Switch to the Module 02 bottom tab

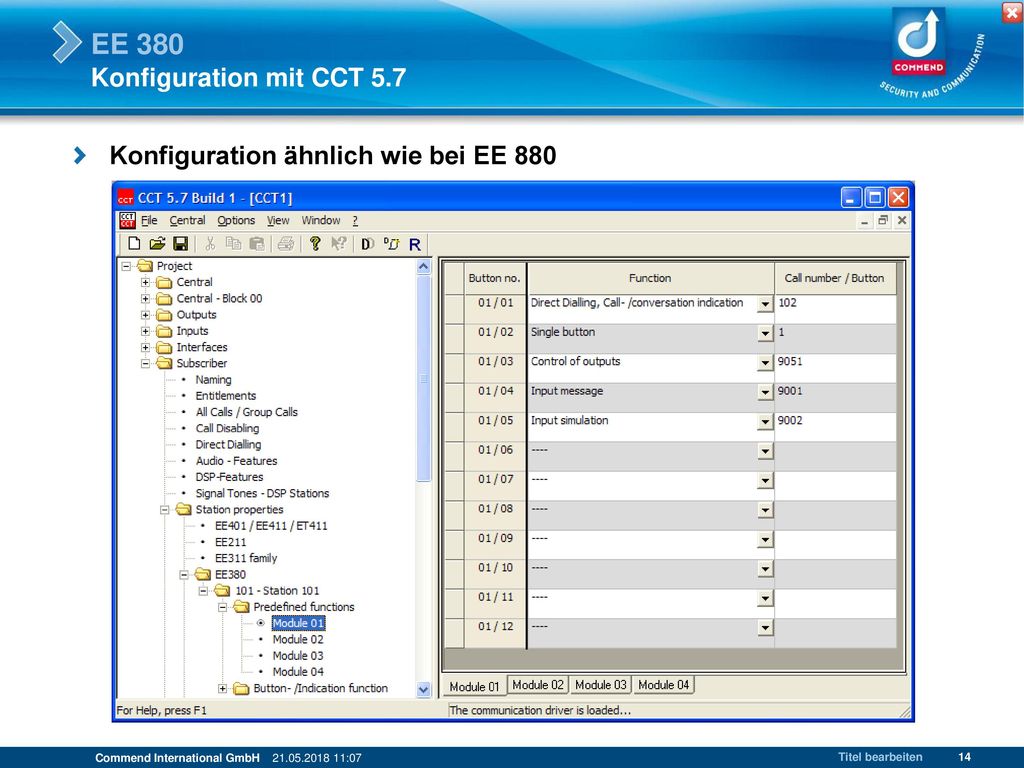[x=537, y=685]
